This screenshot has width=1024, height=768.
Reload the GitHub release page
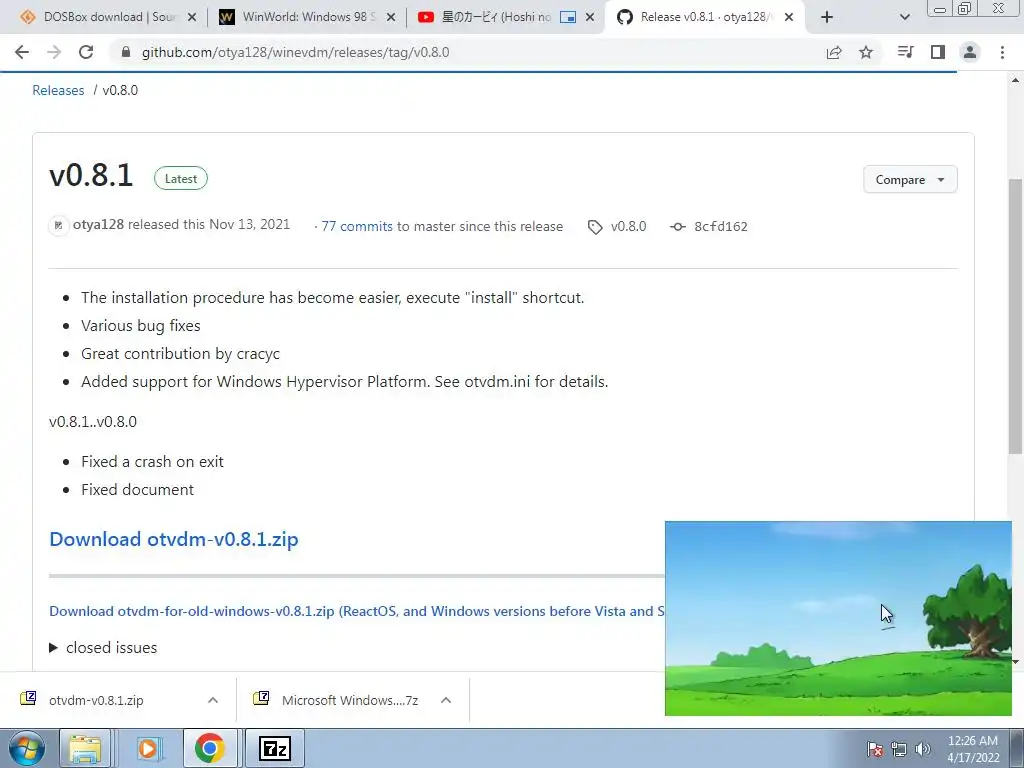click(x=86, y=52)
